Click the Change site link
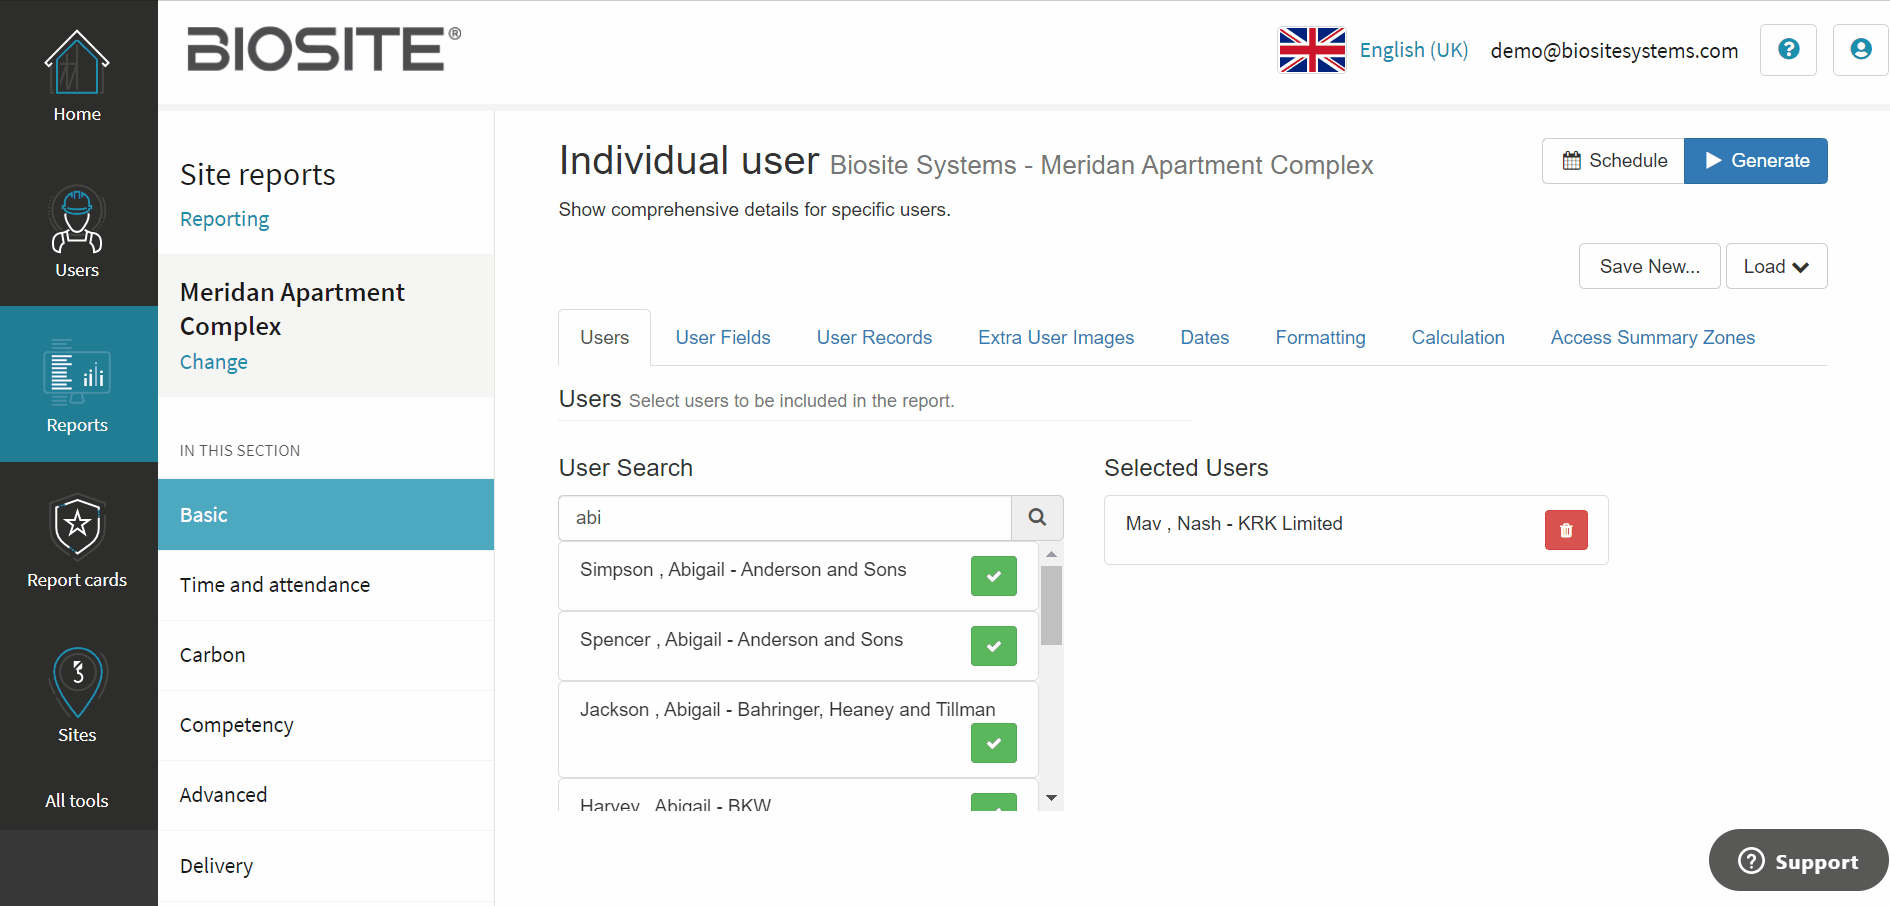Viewport: 1890px width, 906px height. pos(213,362)
